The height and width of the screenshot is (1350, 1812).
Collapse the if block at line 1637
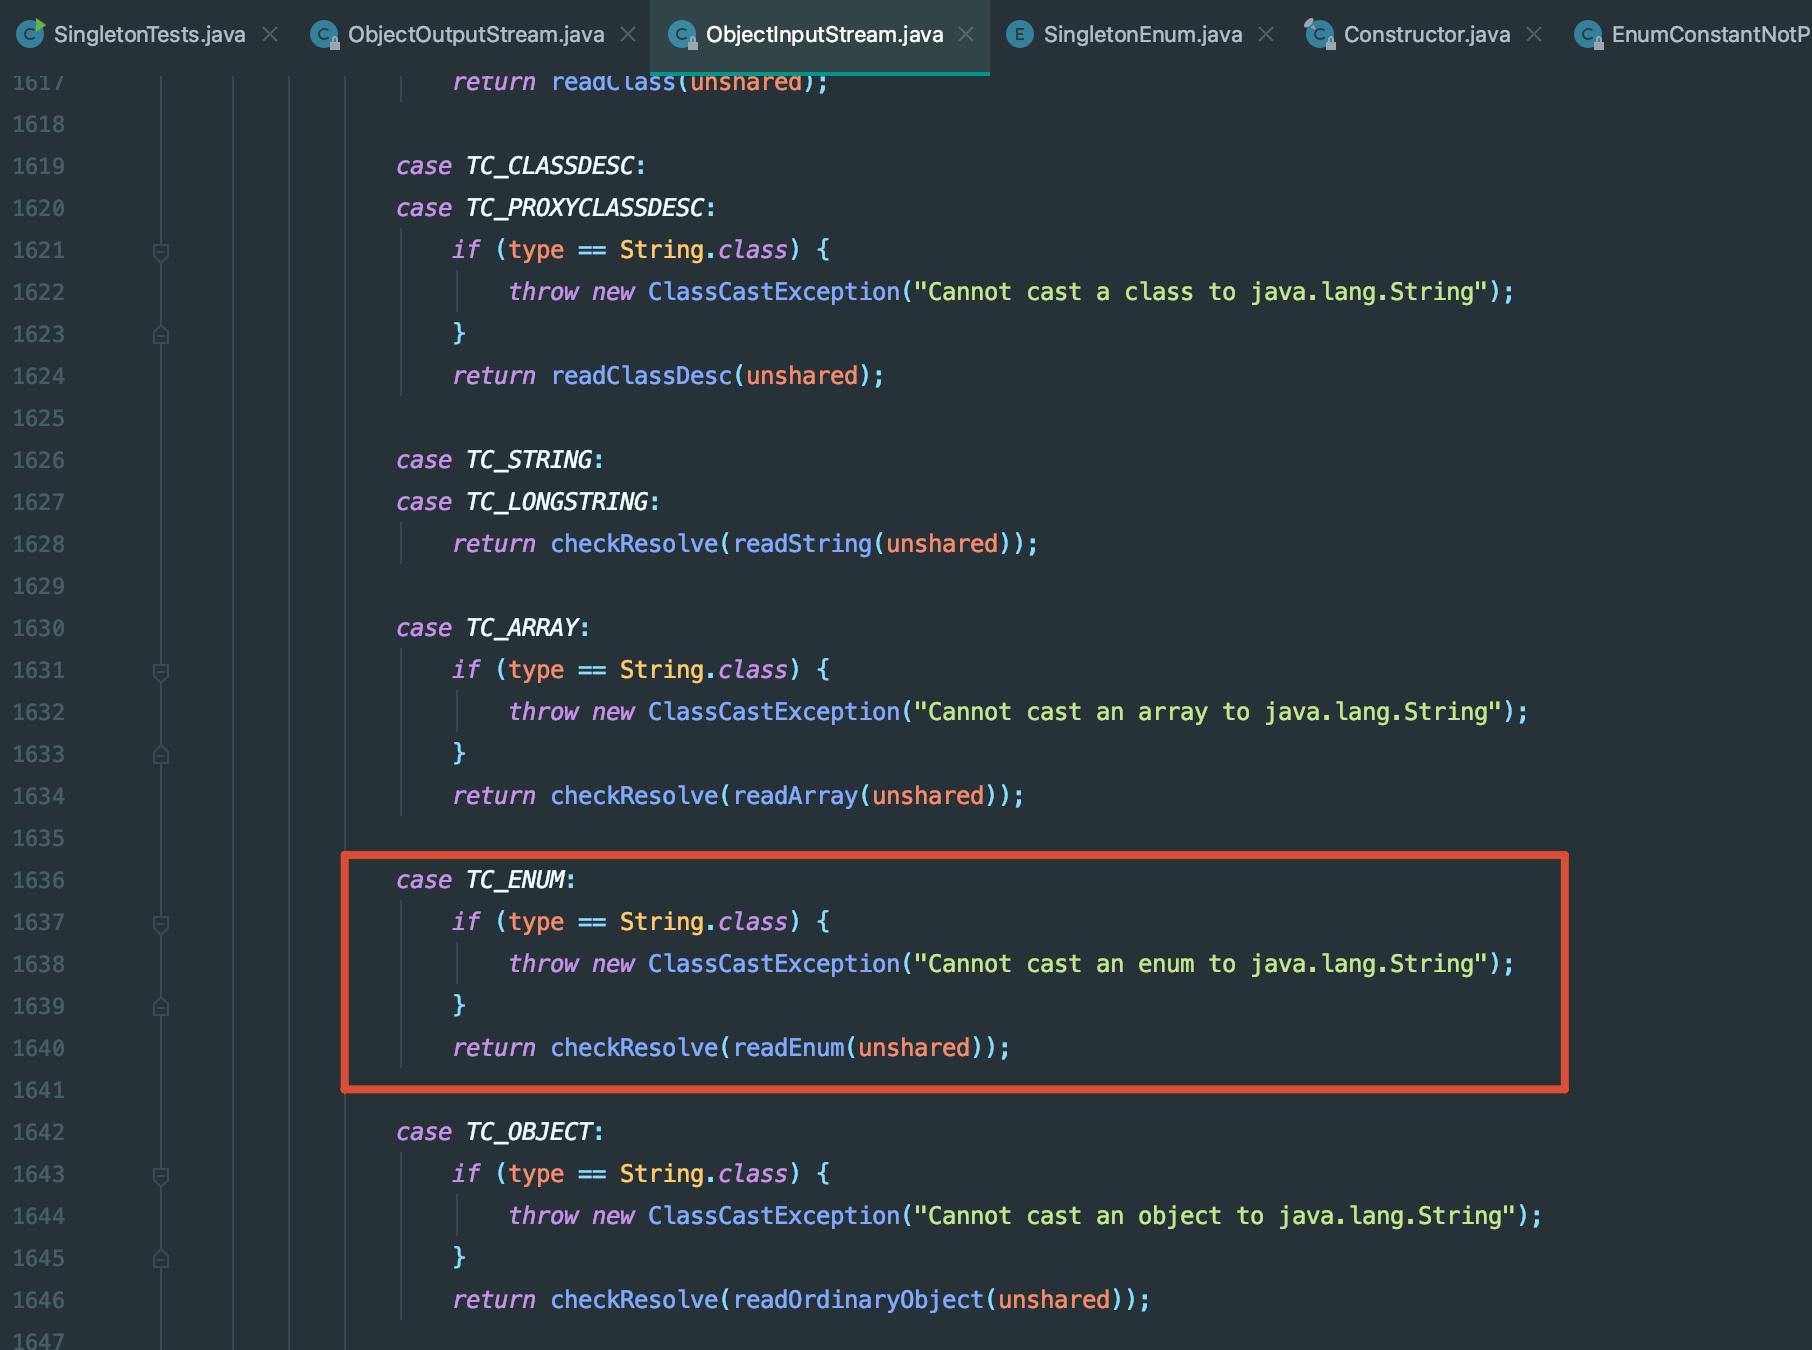click(161, 923)
